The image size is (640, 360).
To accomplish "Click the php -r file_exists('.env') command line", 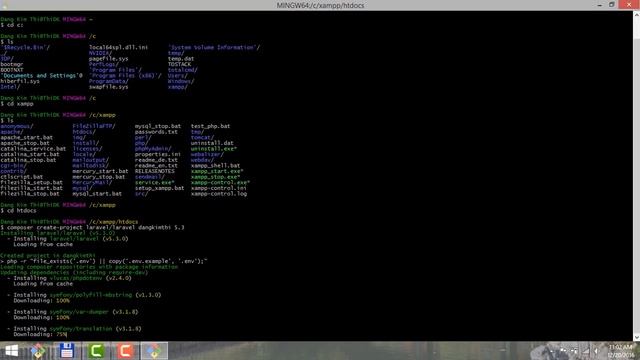I will coord(104,261).
